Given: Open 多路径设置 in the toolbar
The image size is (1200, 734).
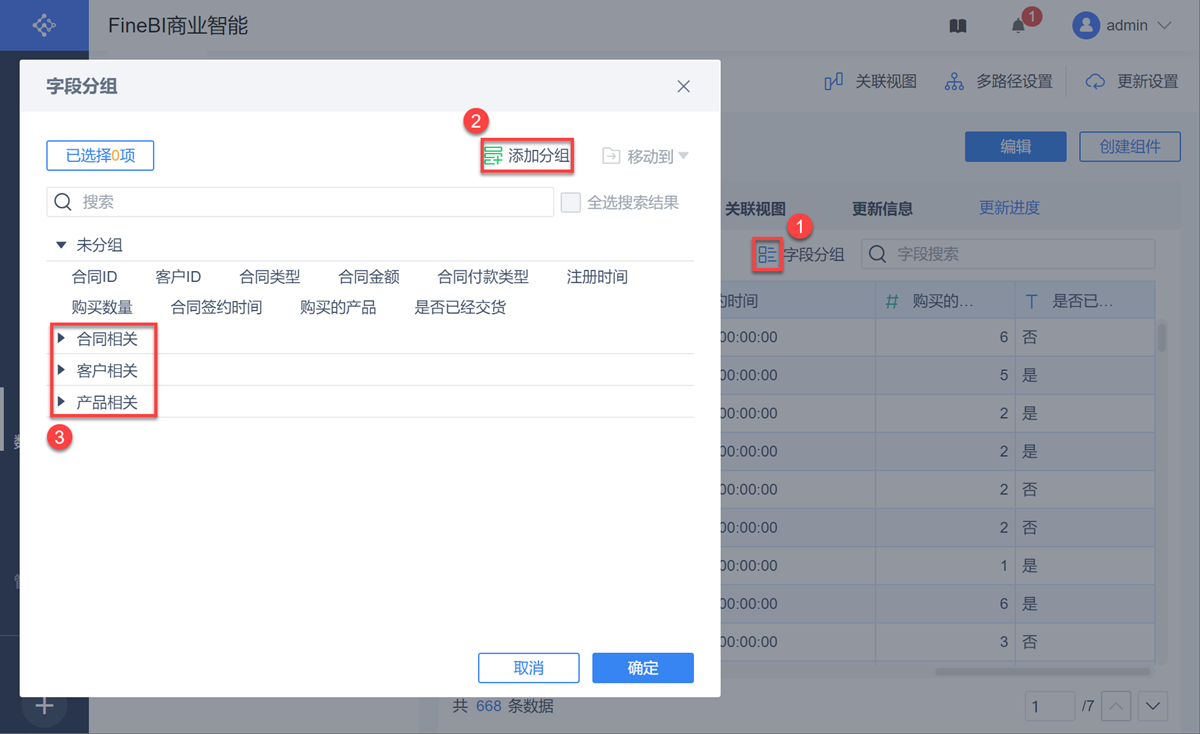Looking at the screenshot, I should [1000, 81].
